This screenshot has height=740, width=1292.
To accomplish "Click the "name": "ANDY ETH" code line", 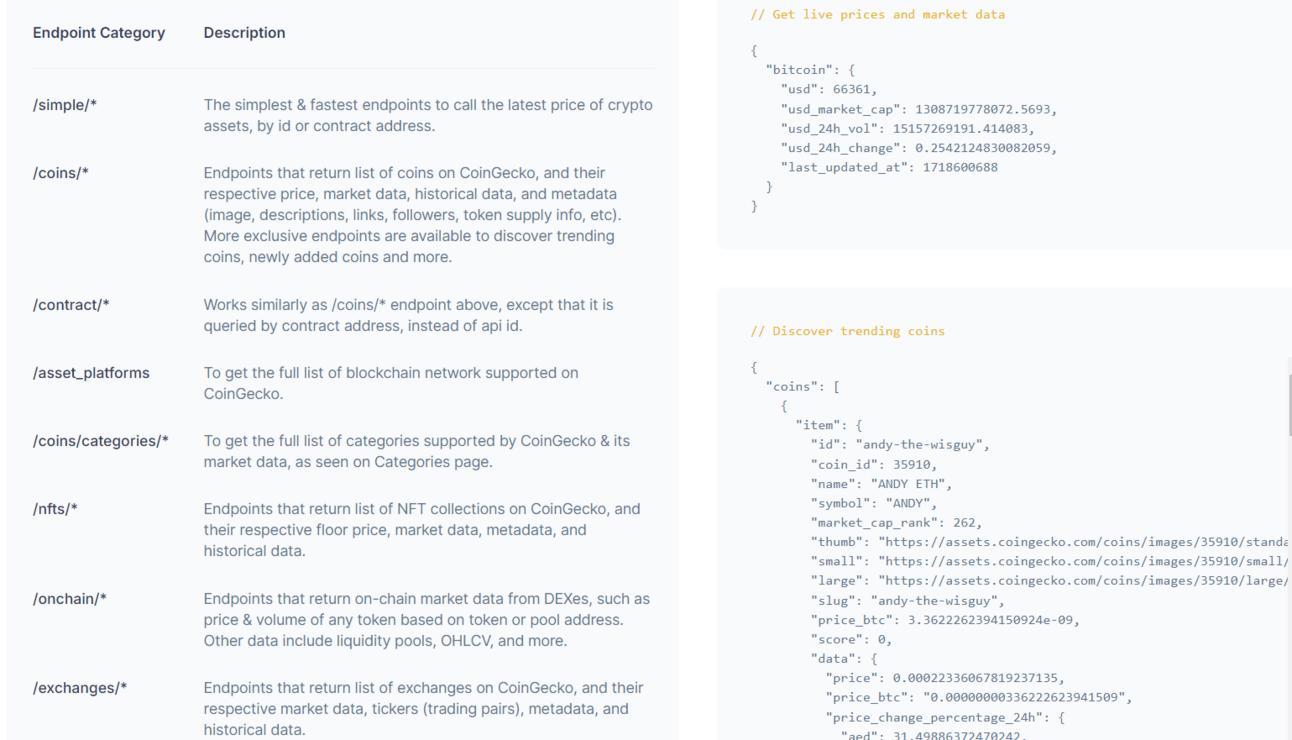I will click(x=881, y=484).
